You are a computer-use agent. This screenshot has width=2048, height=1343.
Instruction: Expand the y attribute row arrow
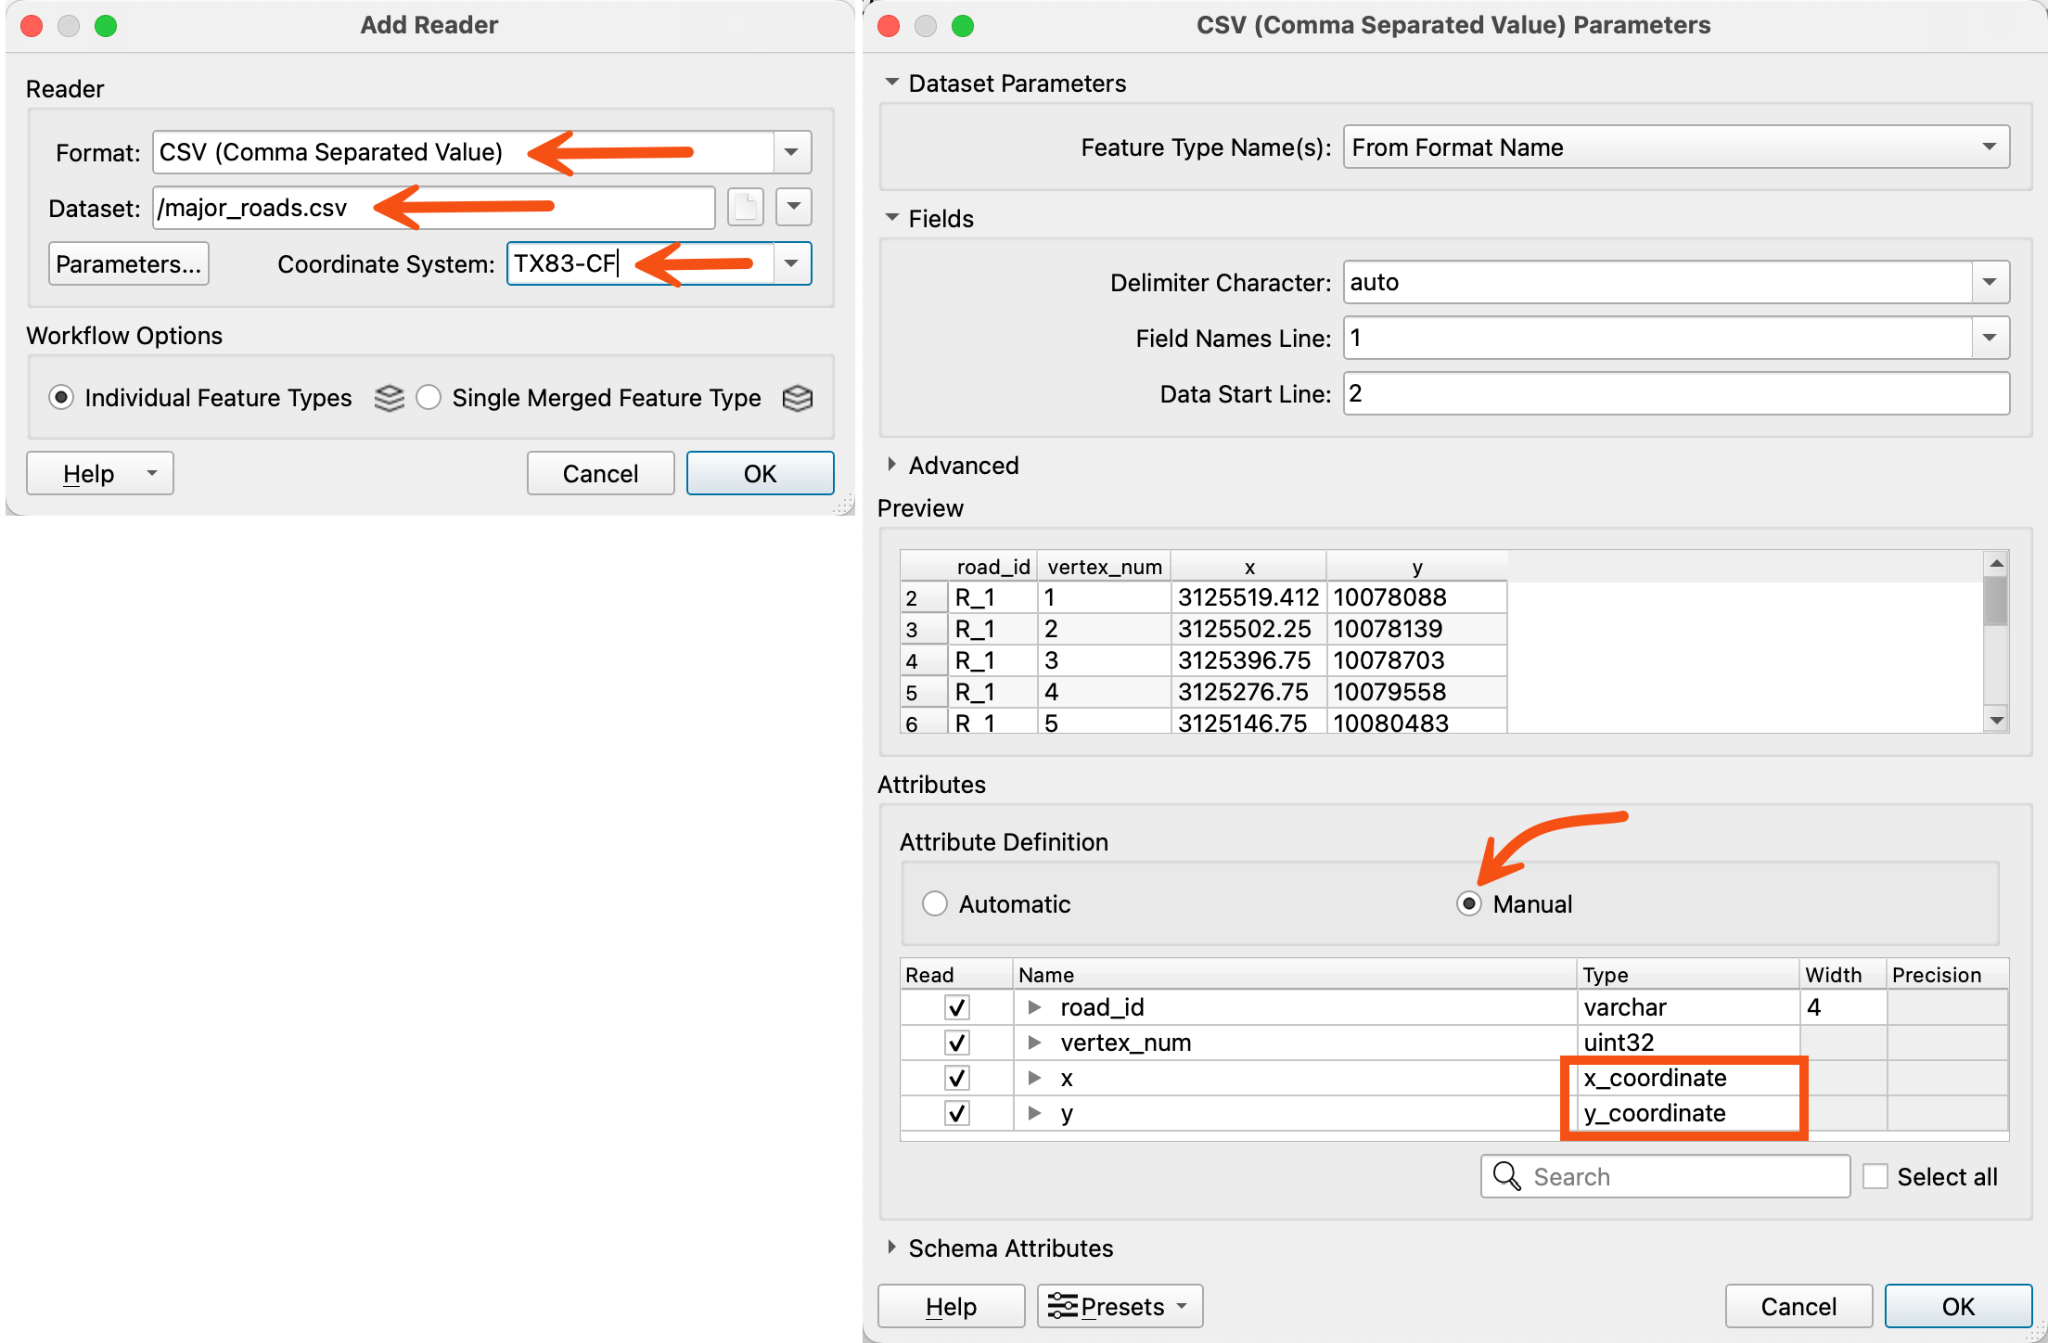1035,1113
